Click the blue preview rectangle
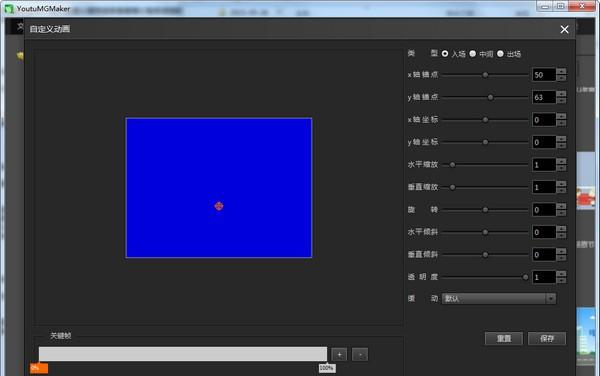 pos(219,188)
